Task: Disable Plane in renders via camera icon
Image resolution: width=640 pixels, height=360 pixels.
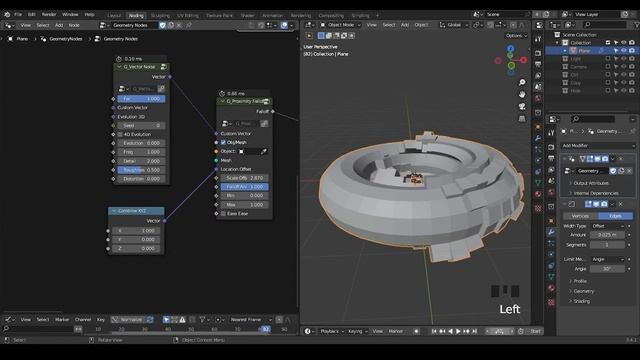Action: 632,51
